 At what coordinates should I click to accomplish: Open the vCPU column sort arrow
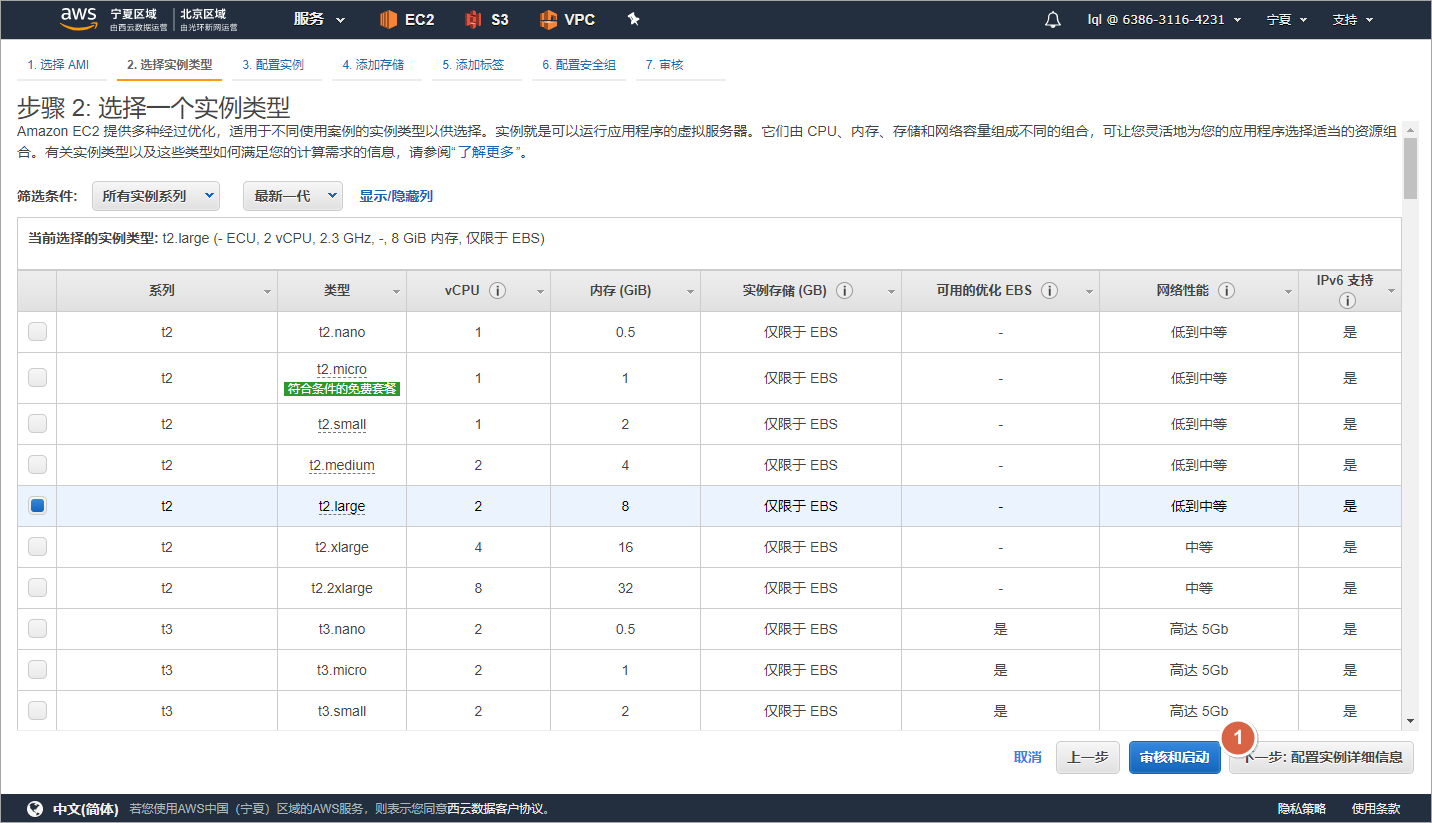click(x=540, y=292)
